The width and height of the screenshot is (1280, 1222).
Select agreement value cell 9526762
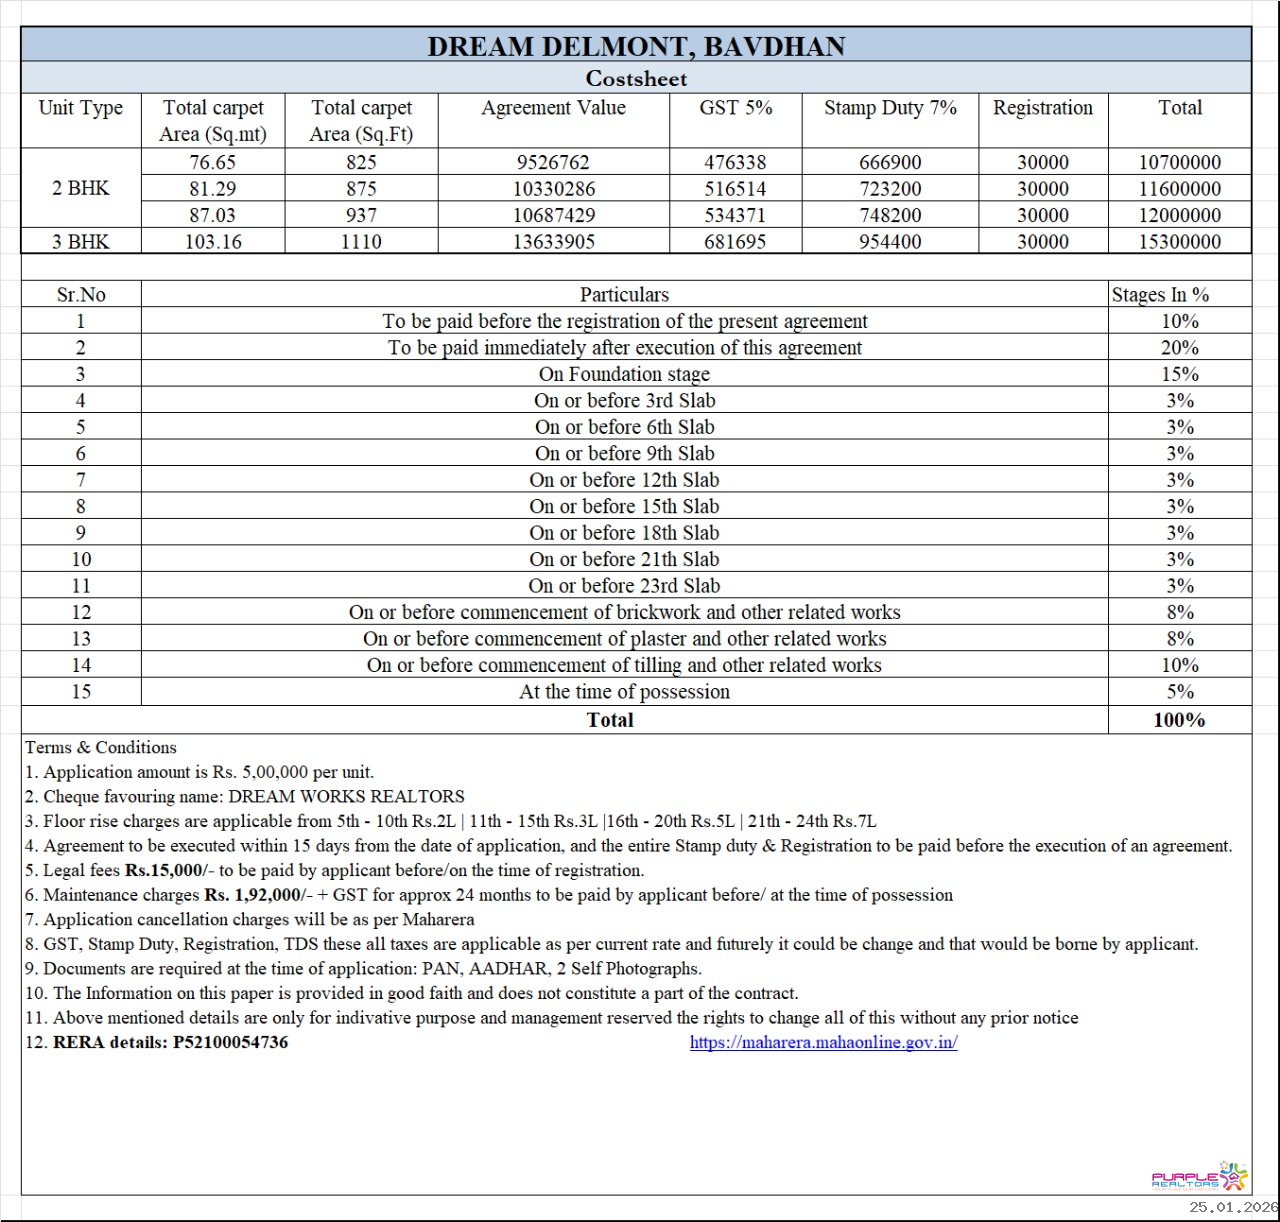553,162
